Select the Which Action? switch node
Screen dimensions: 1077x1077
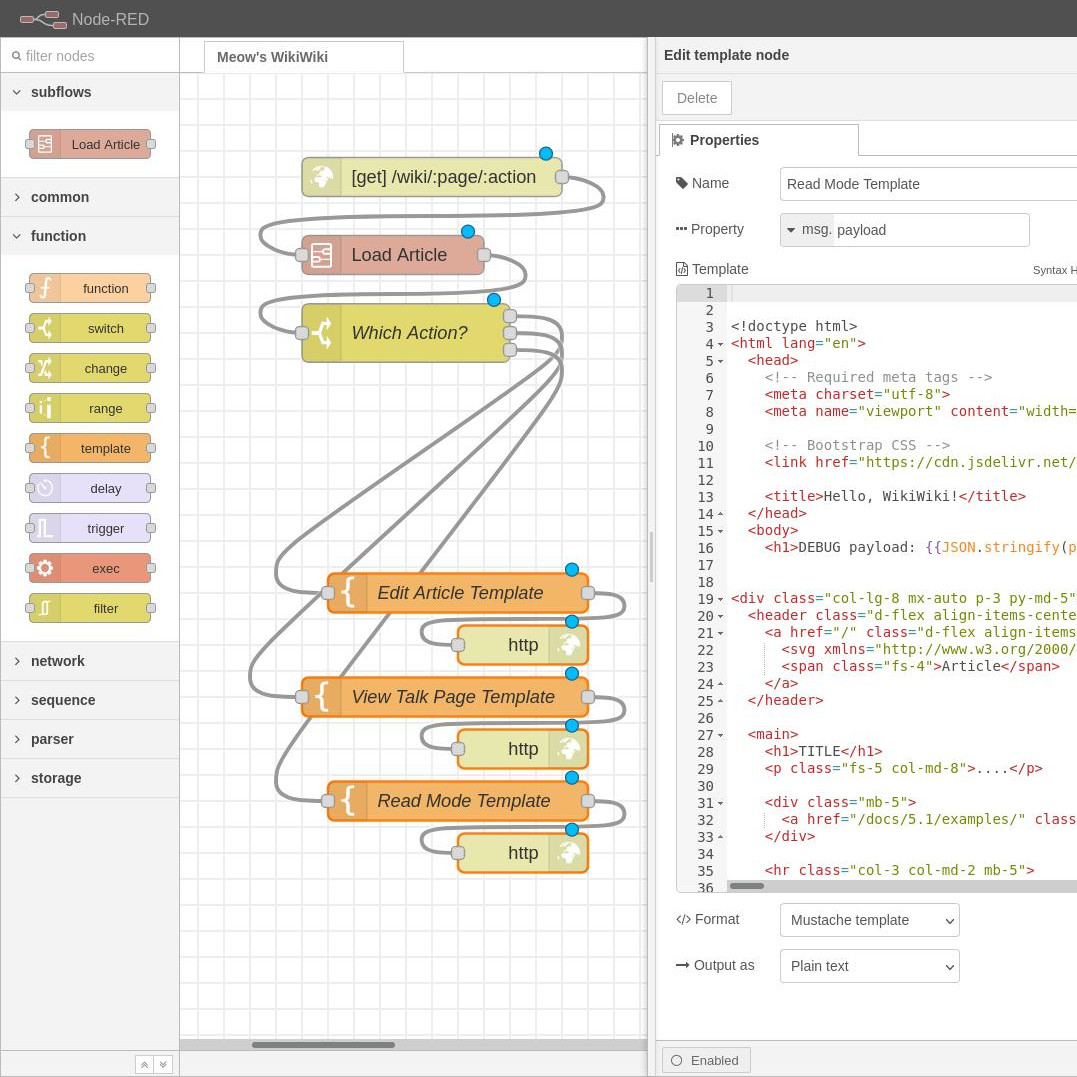(406, 333)
